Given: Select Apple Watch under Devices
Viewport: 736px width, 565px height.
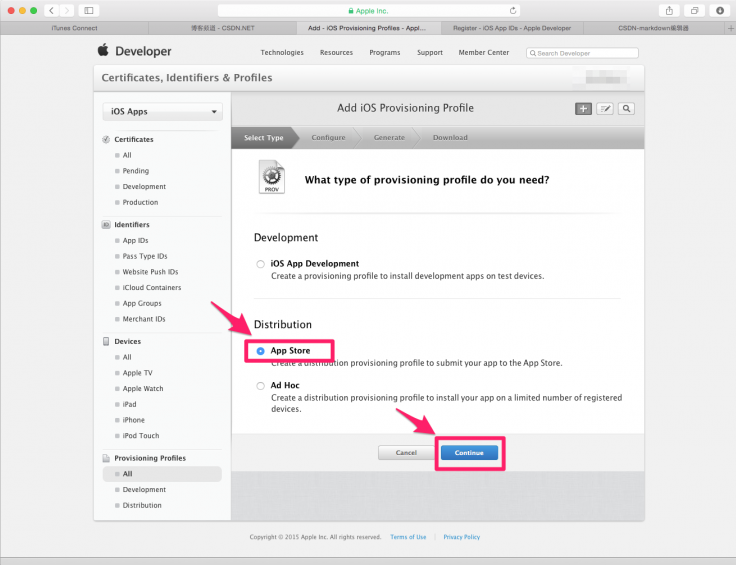Looking at the screenshot, I should pos(143,389).
